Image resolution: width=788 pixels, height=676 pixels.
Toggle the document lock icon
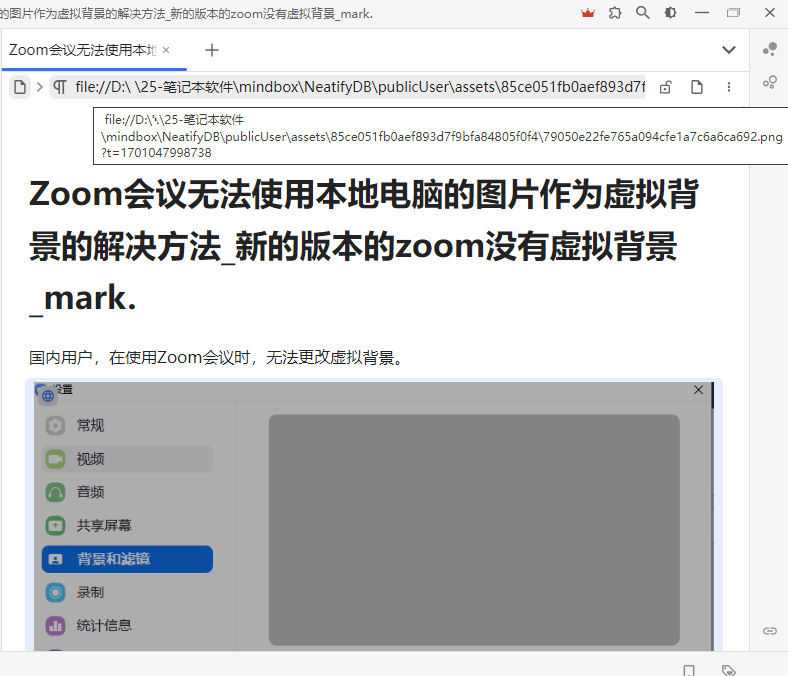tap(665, 87)
